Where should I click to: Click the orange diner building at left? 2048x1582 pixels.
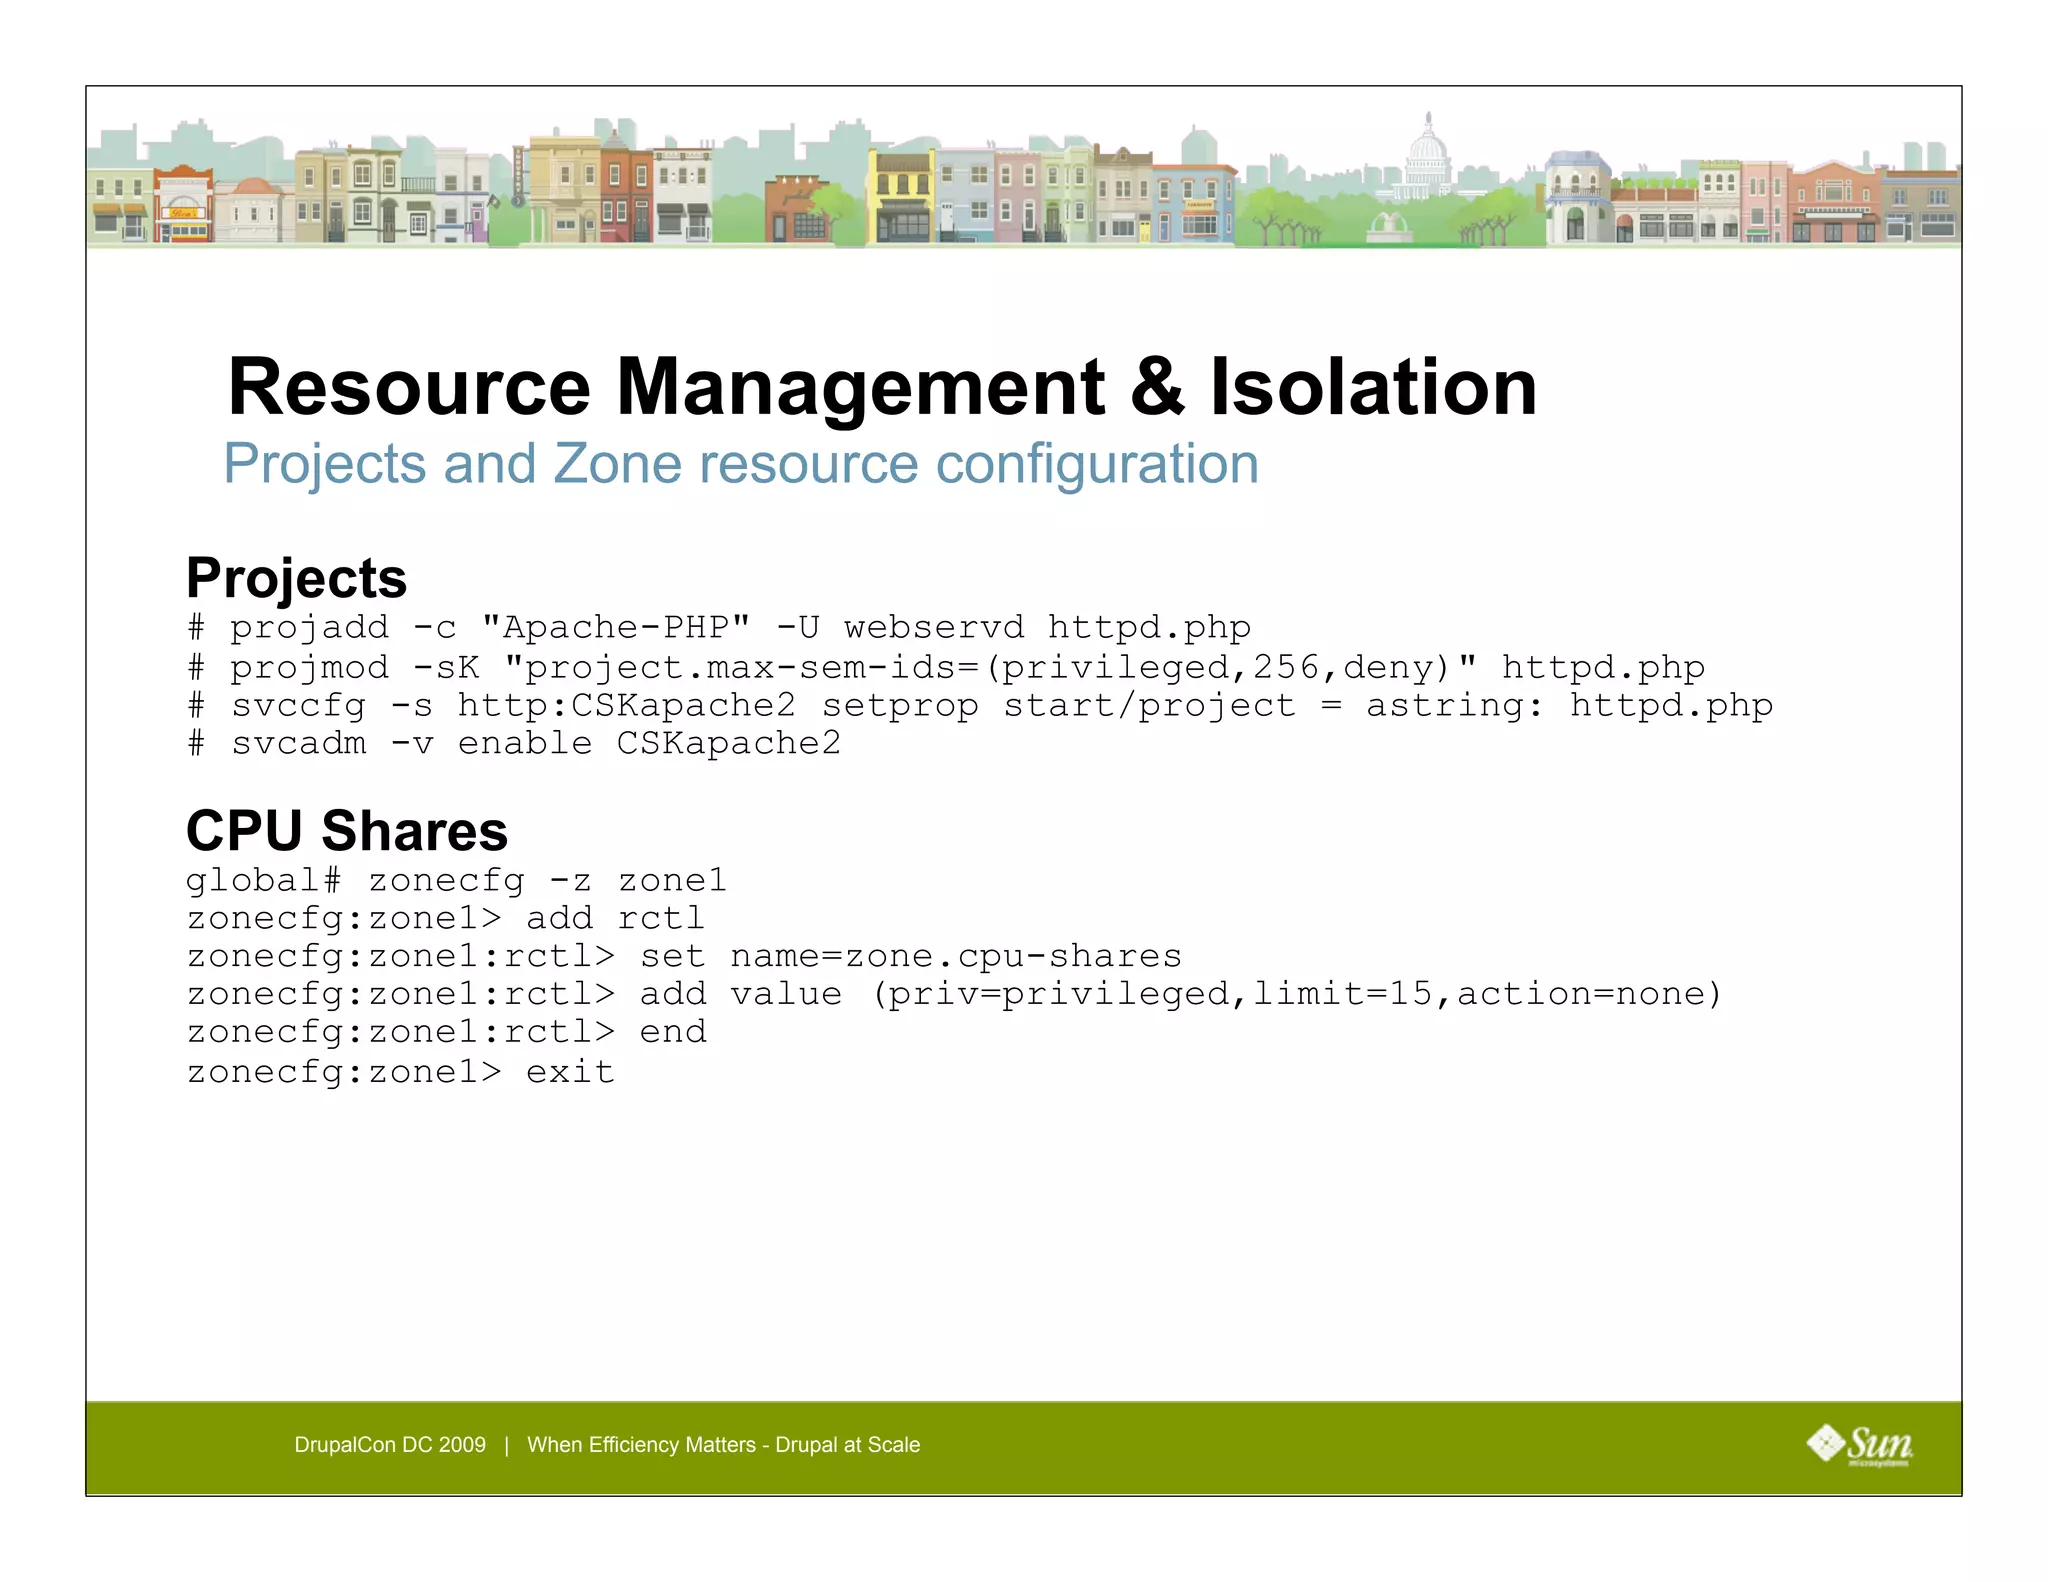pos(183,205)
